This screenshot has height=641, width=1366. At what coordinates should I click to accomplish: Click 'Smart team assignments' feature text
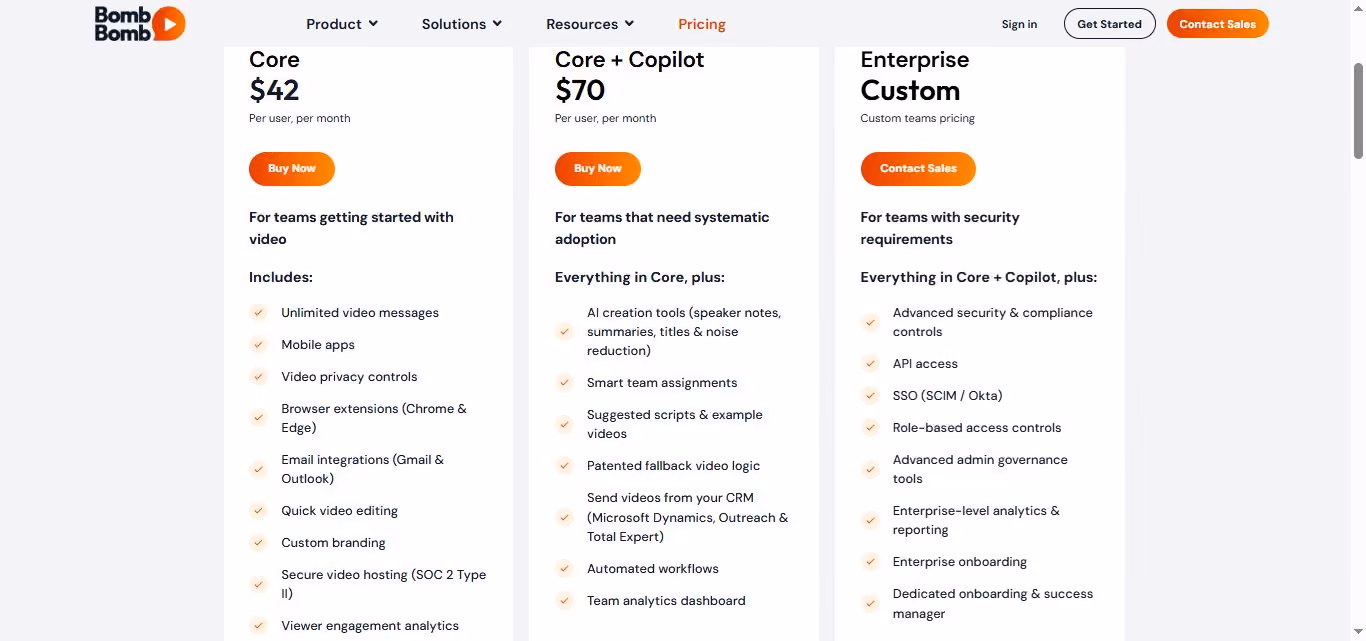tap(662, 383)
